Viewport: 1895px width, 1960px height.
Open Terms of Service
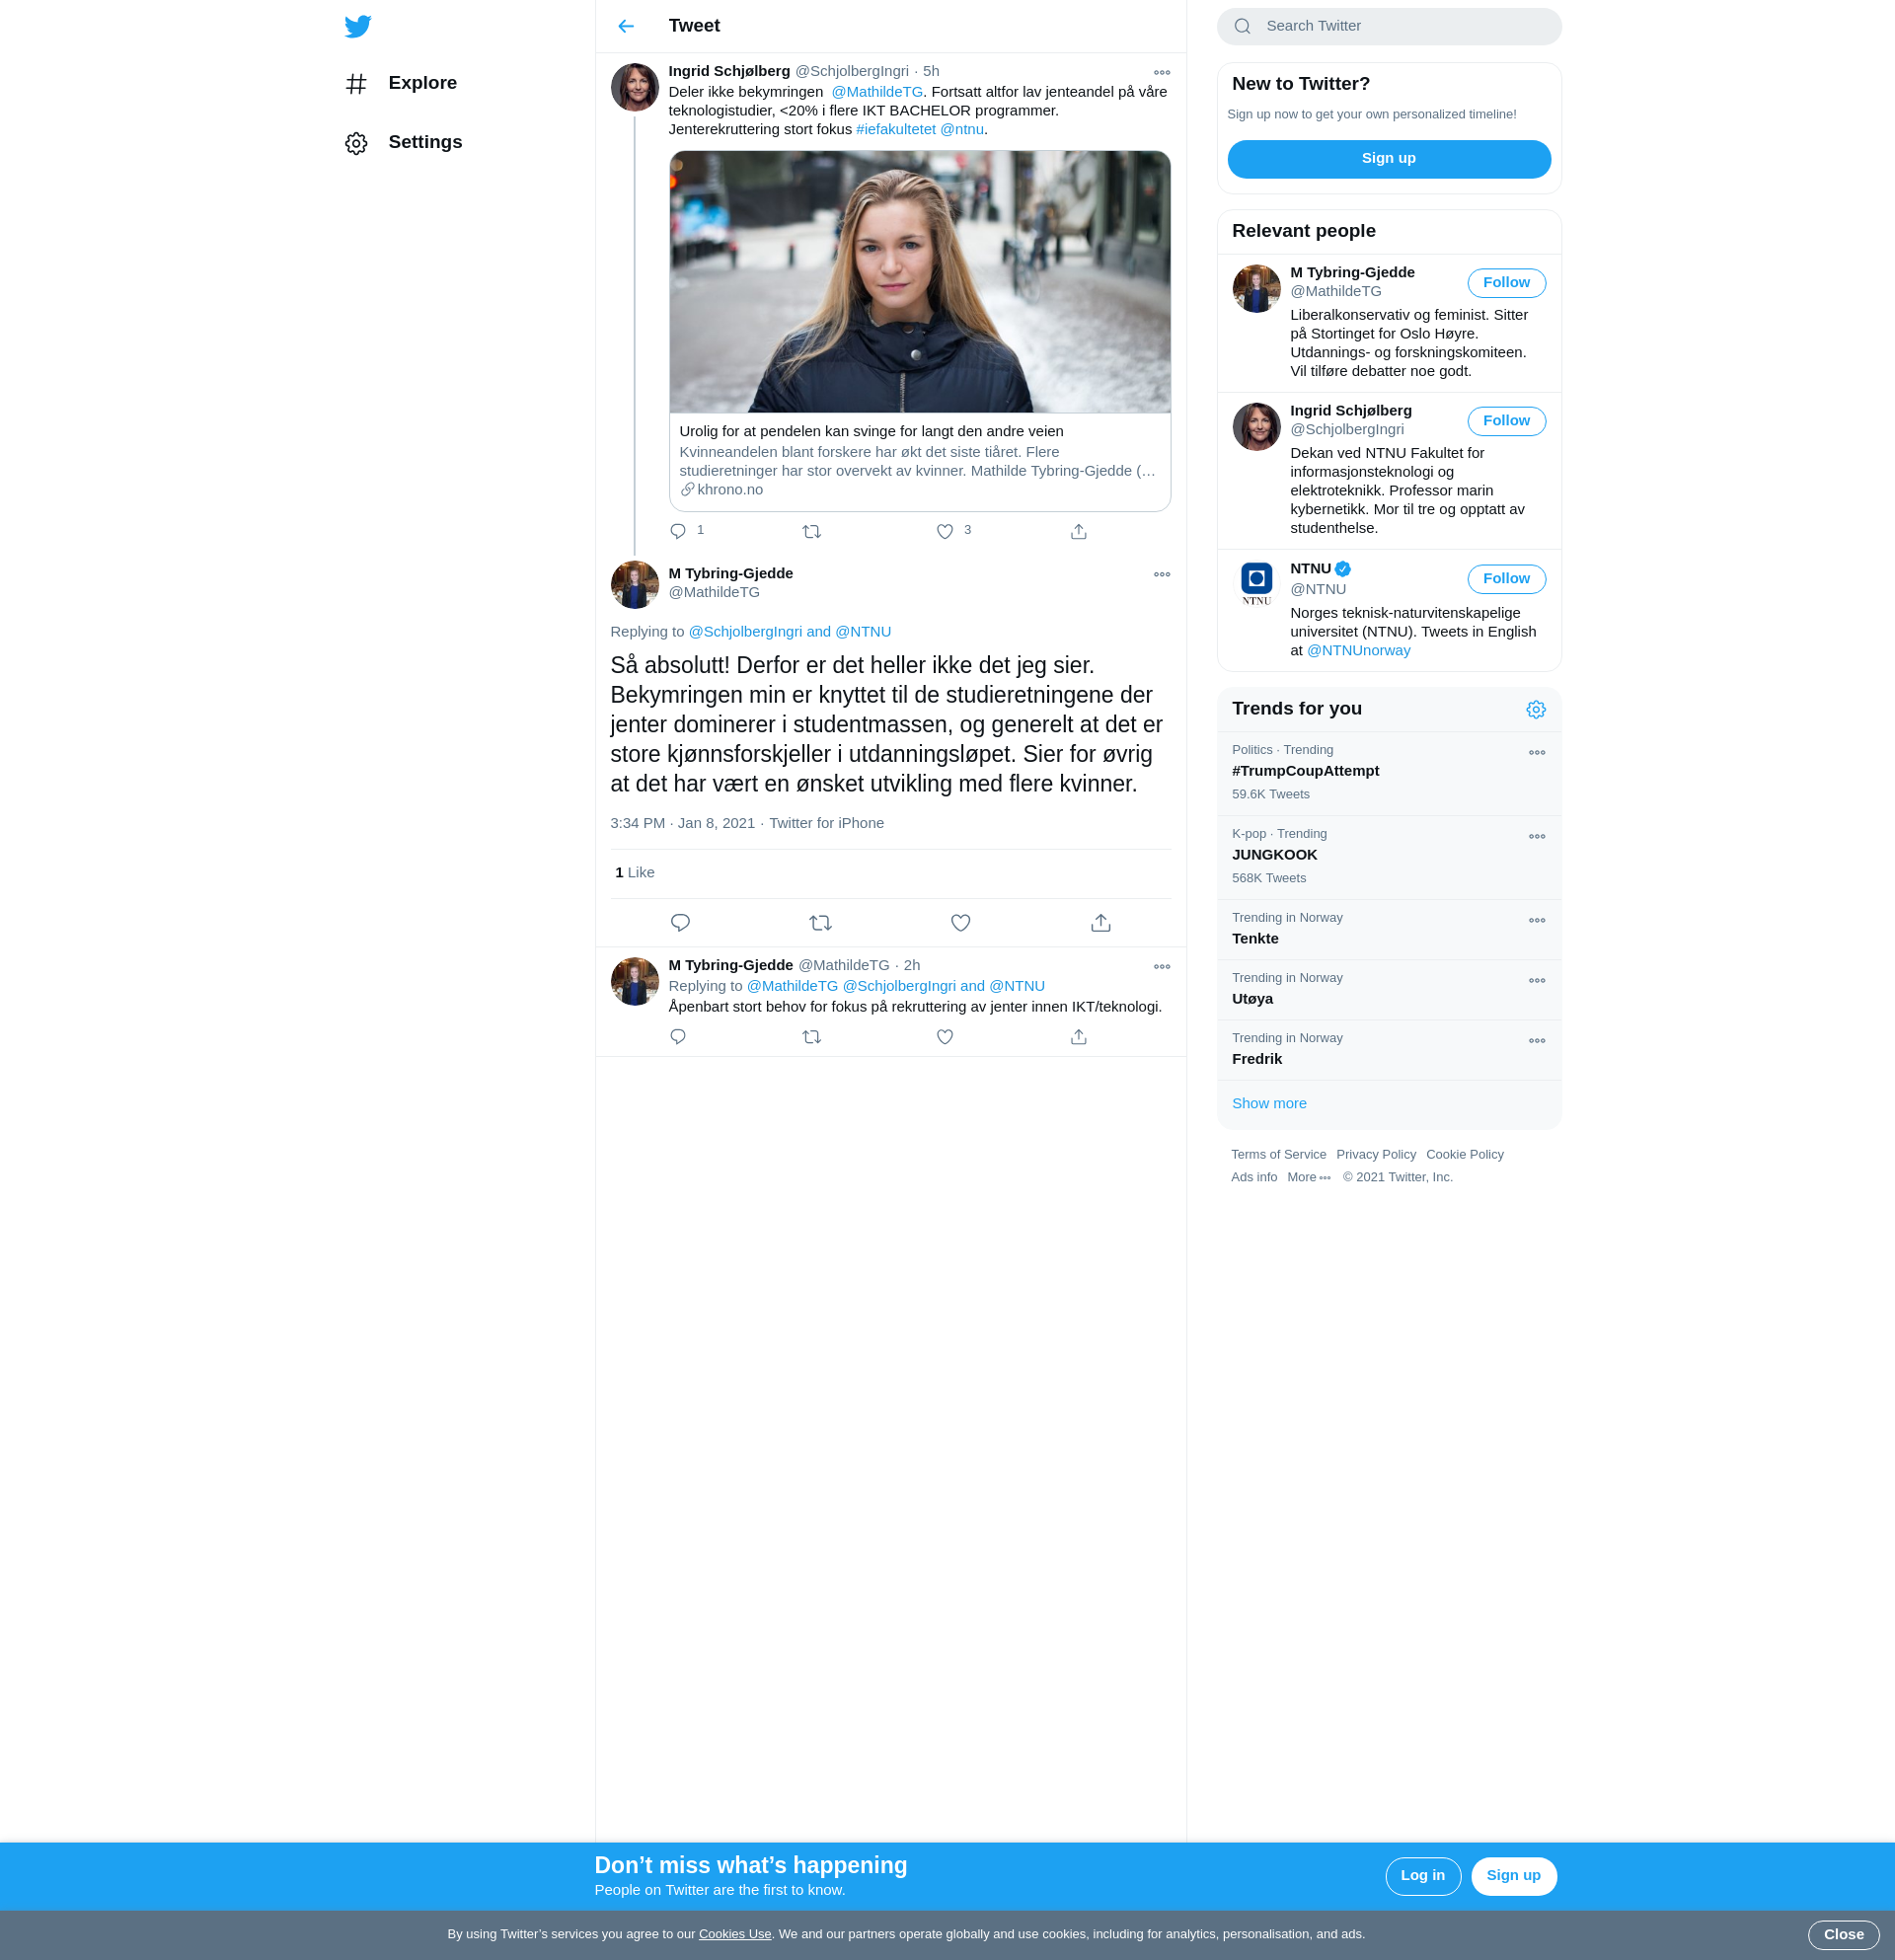click(1278, 1154)
